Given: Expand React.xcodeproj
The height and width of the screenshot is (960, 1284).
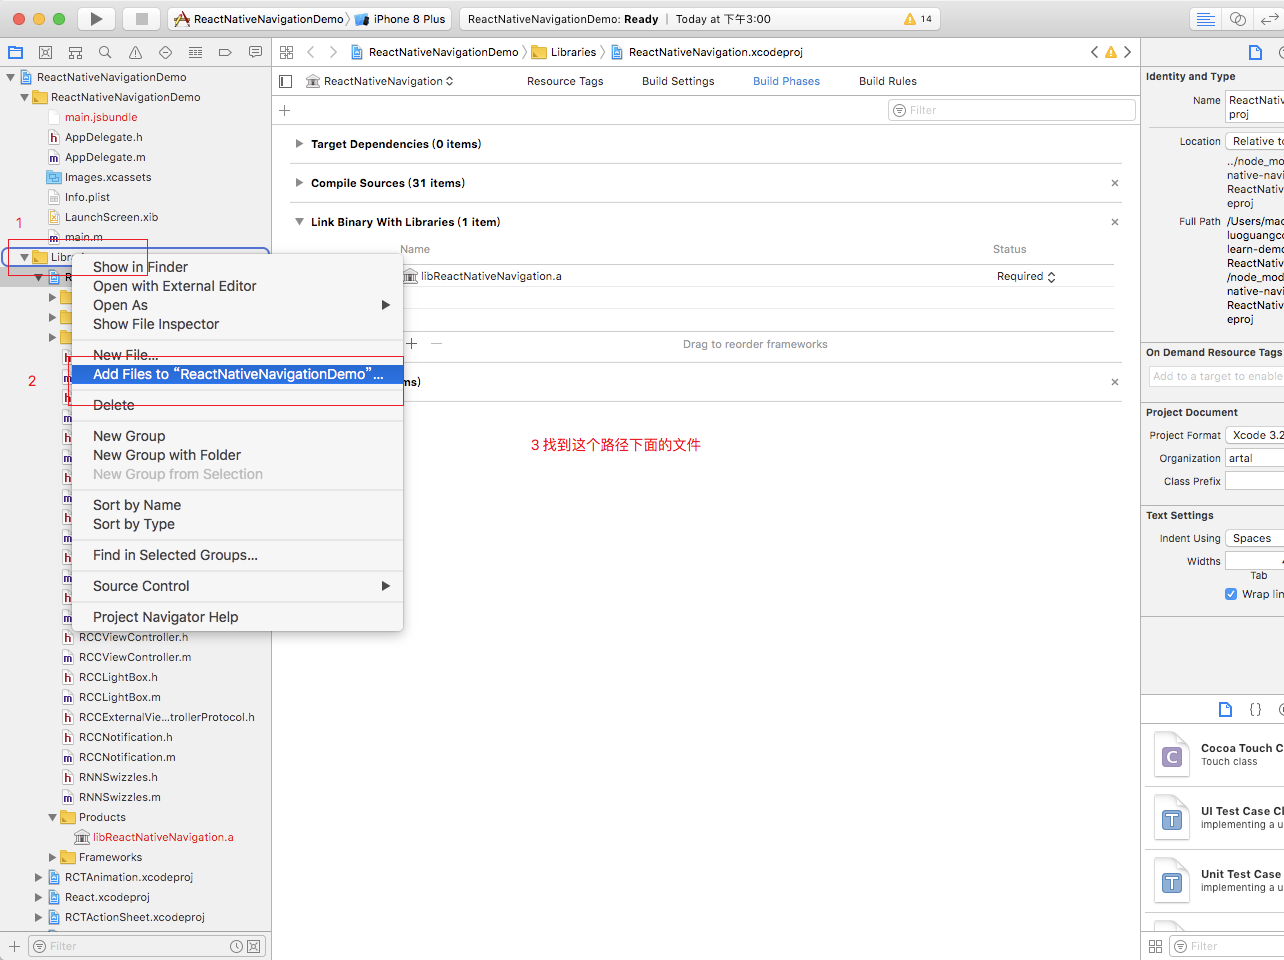Looking at the screenshot, I should coord(38,897).
